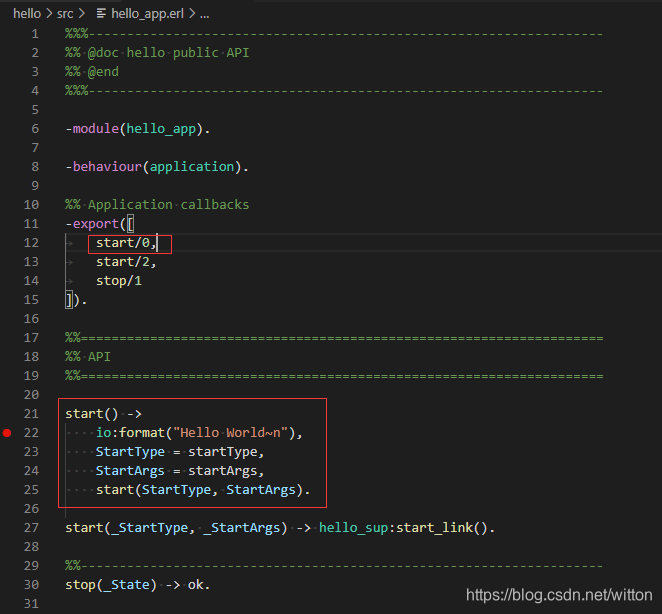Click line number 27 in the gutter

(x=31, y=528)
